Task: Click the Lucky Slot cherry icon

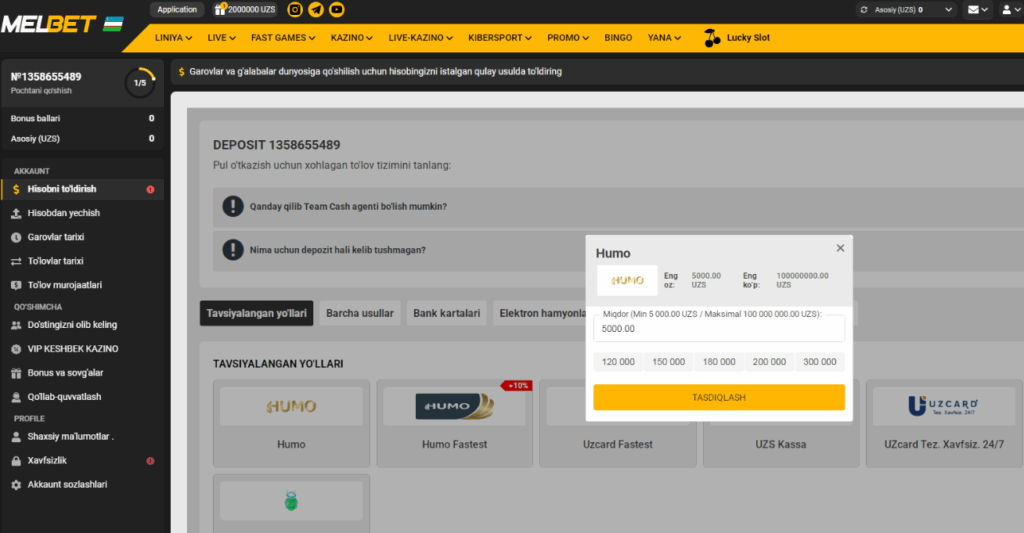Action: 711,38
